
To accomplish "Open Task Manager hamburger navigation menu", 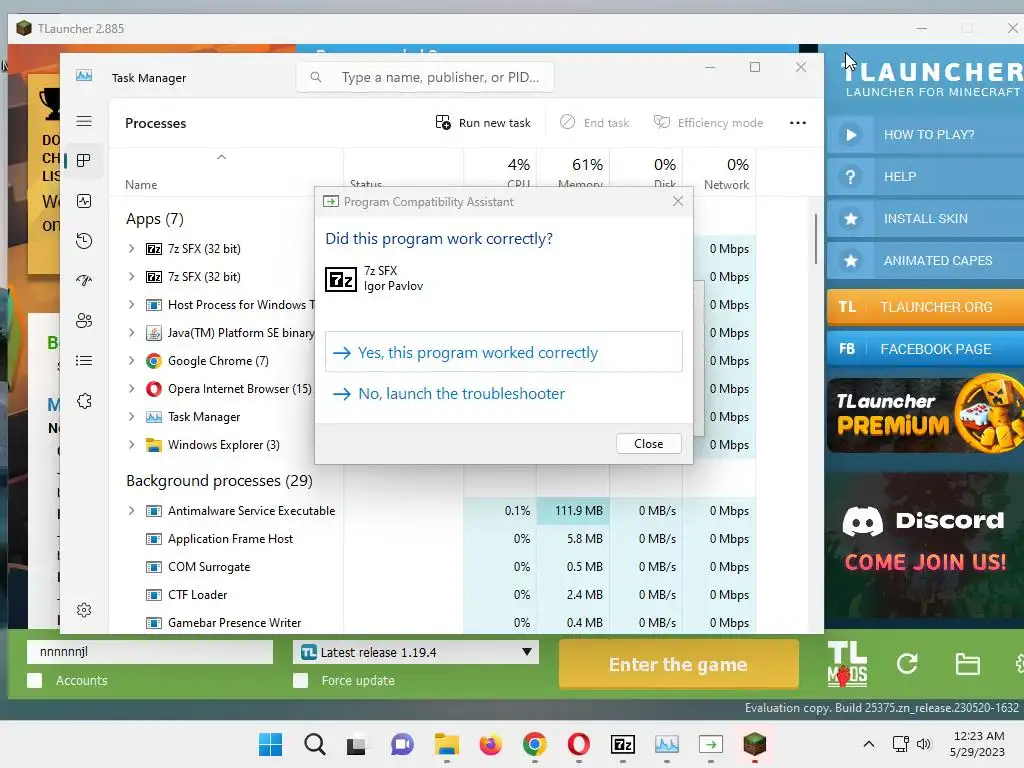I will pos(84,121).
